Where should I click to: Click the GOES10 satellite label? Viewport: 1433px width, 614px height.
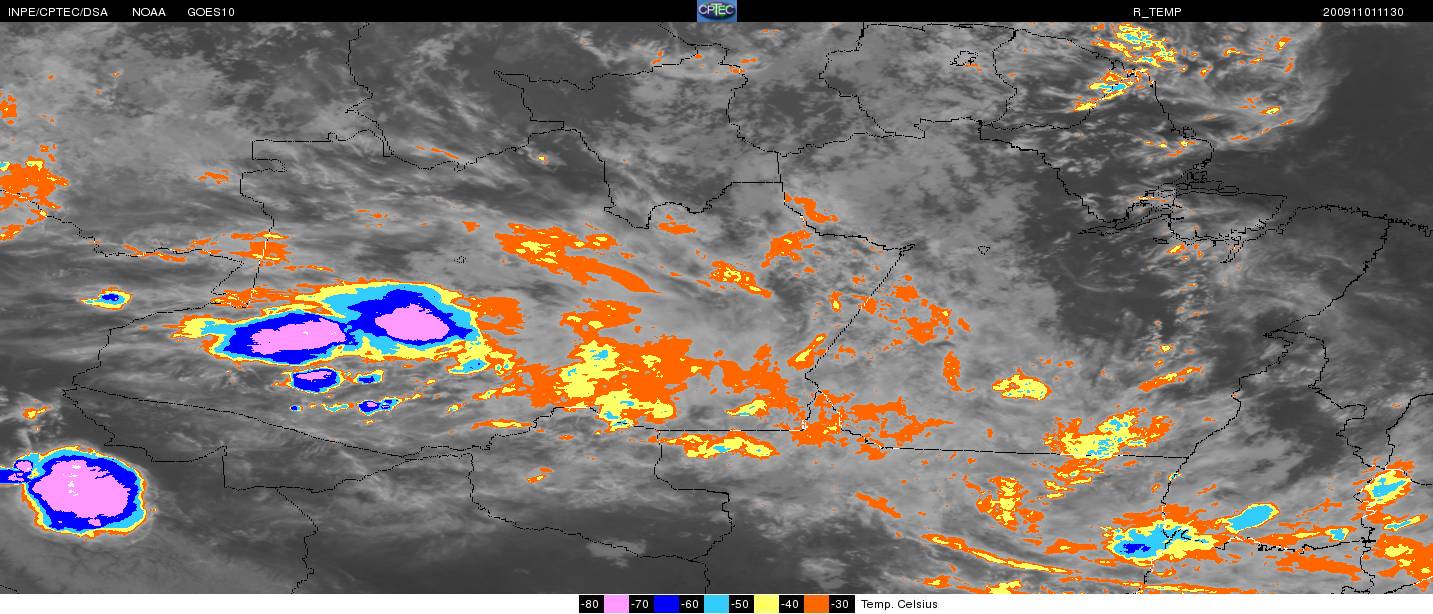[211, 12]
